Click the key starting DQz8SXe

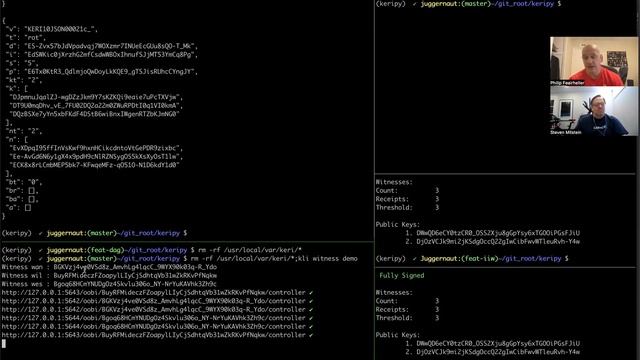coord(94,114)
